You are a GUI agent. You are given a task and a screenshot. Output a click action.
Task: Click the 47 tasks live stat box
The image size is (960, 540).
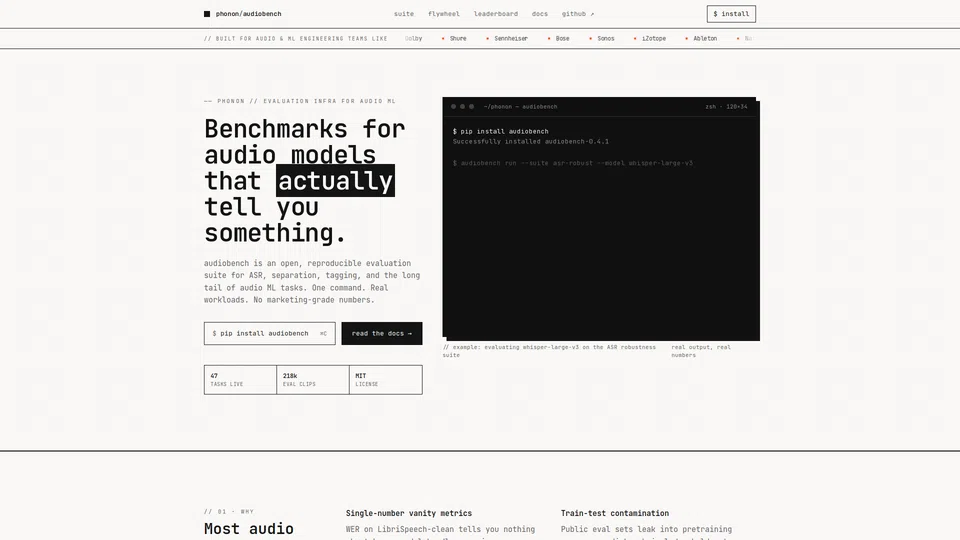tap(240, 380)
